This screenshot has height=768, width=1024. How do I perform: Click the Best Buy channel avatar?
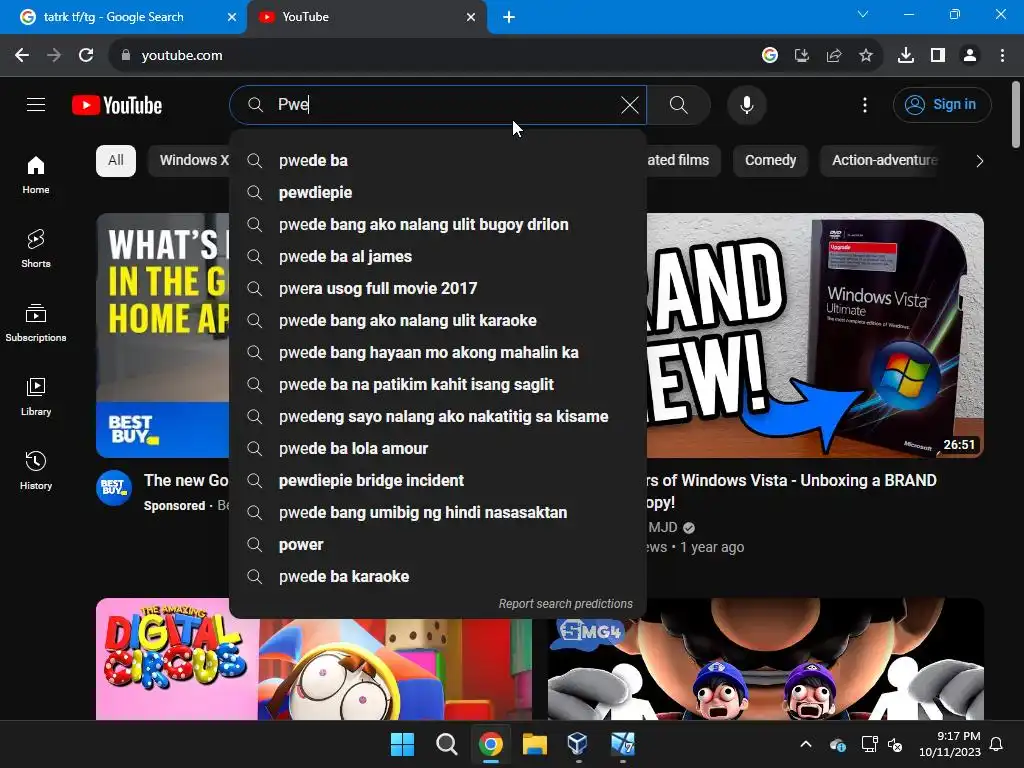point(114,488)
